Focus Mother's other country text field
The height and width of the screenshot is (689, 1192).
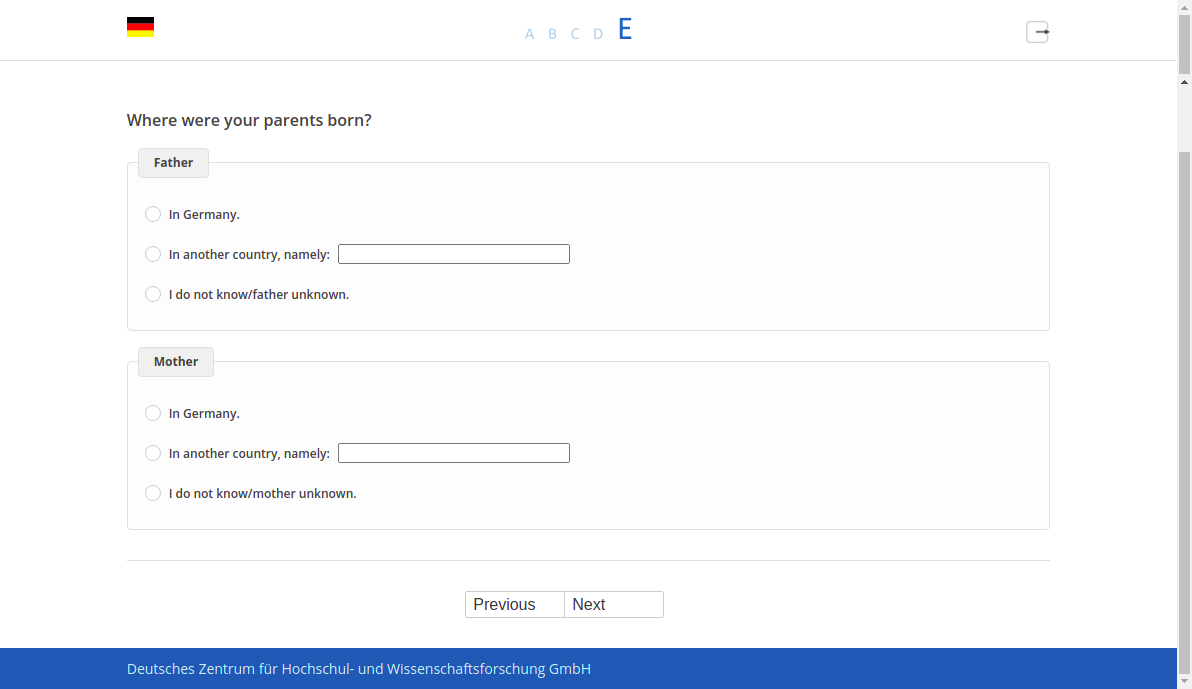point(454,453)
